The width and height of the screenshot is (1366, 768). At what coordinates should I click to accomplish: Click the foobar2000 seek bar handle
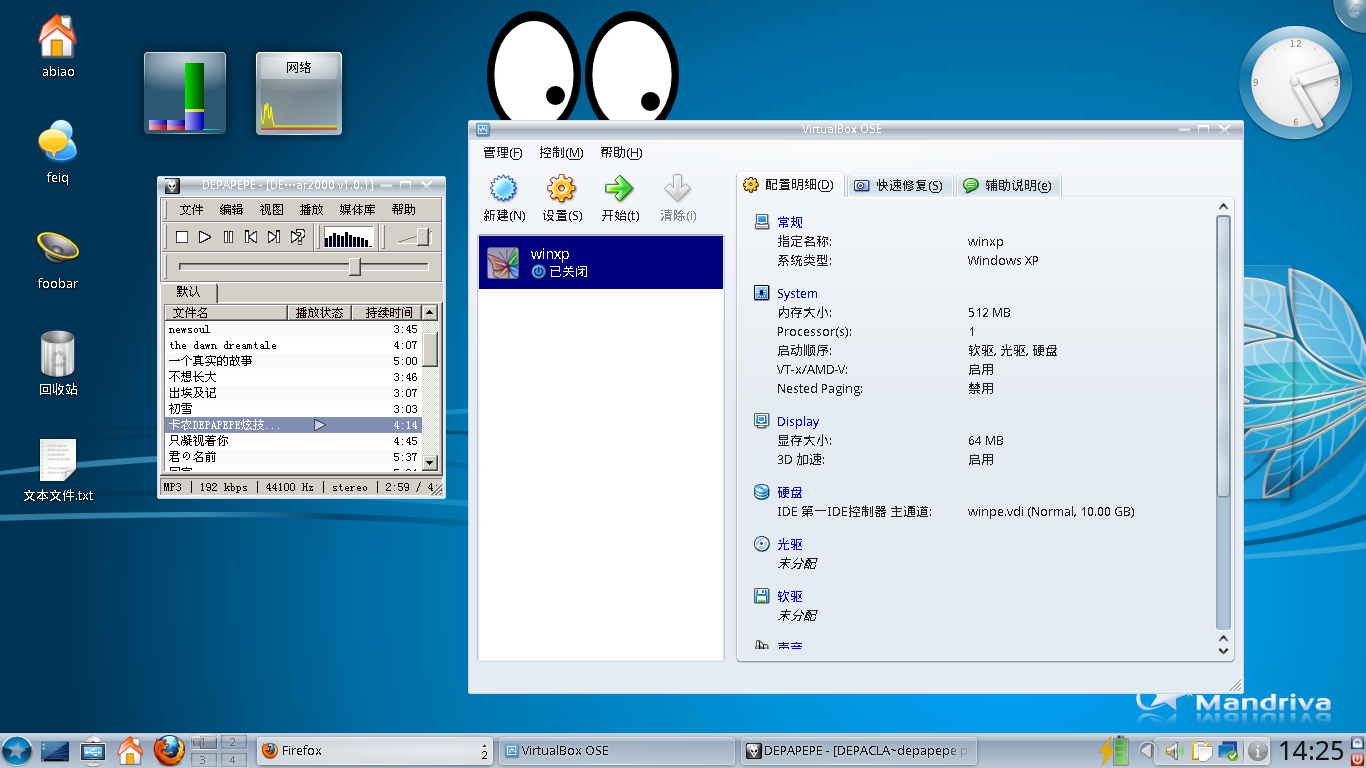point(354,266)
